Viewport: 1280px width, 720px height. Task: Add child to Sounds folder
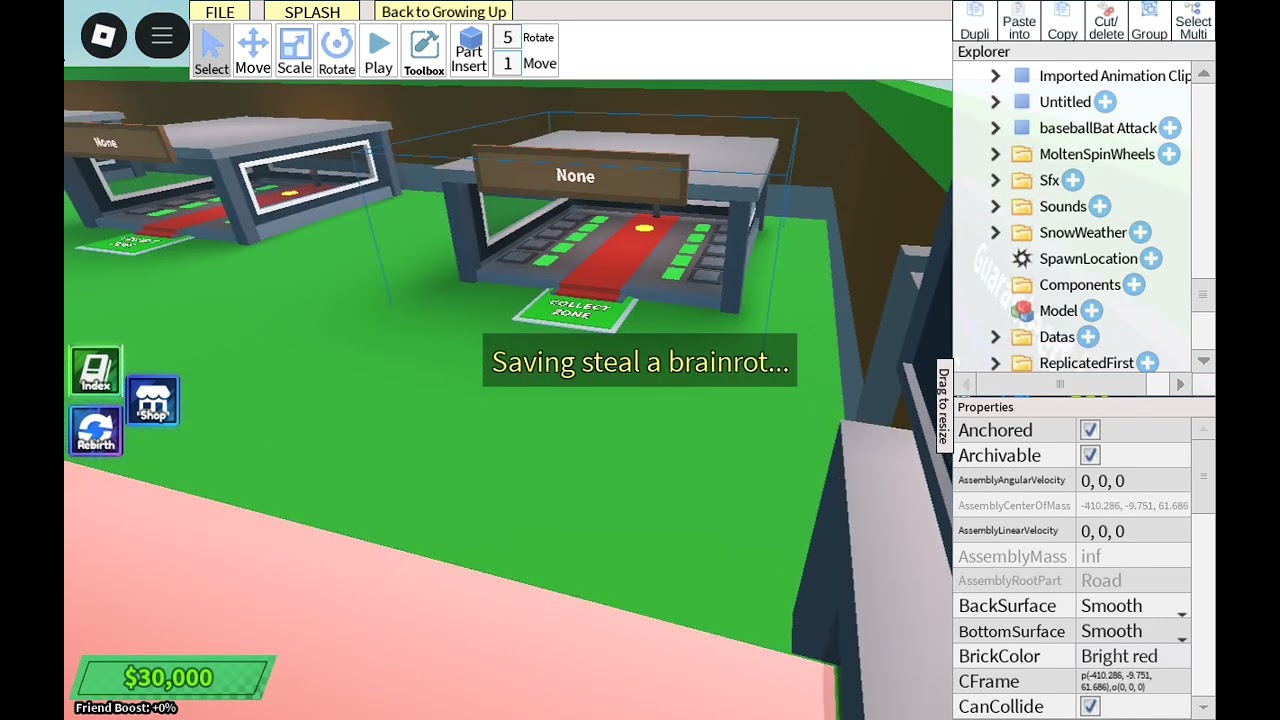coord(1100,206)
